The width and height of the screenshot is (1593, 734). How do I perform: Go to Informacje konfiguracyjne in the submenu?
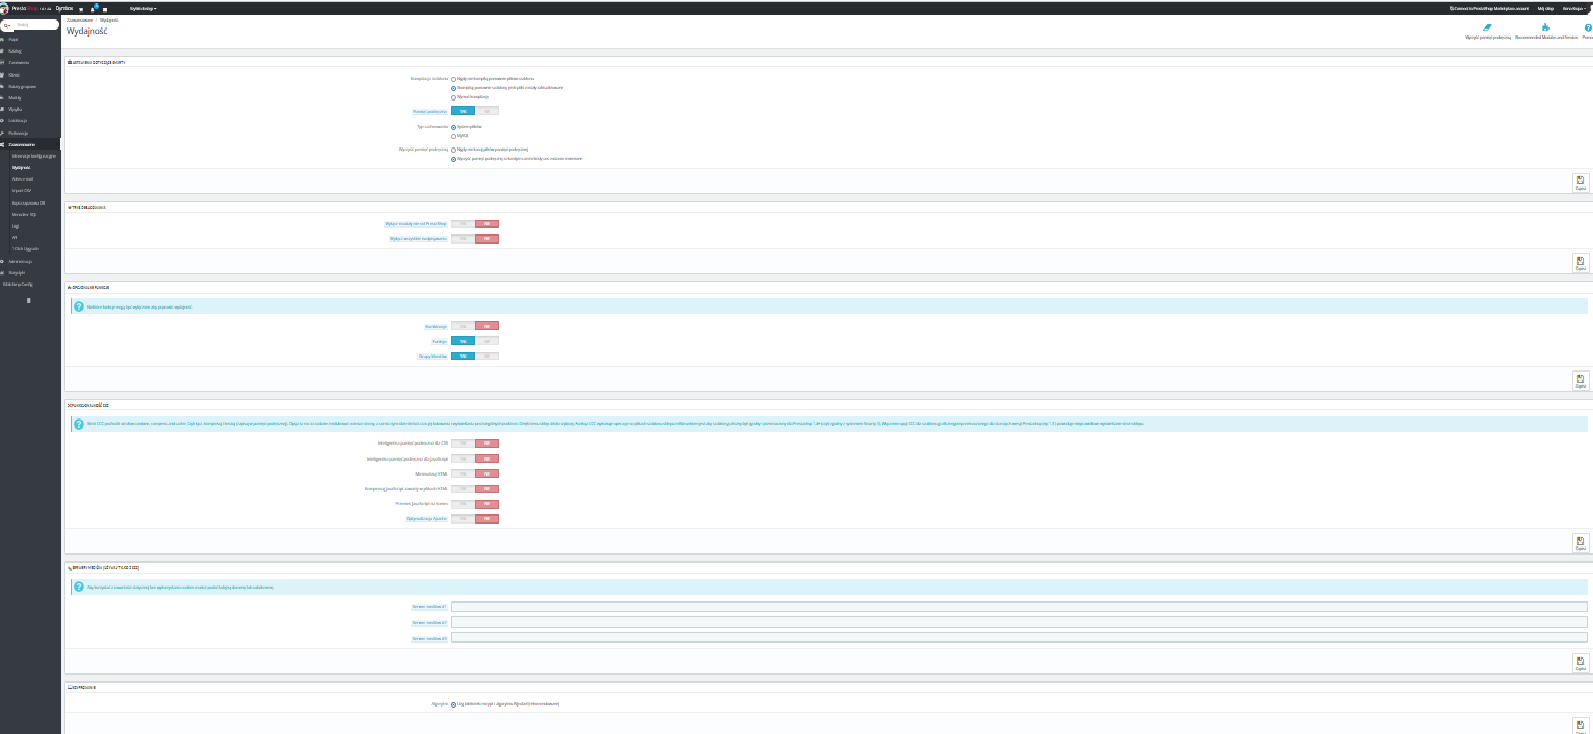34,157
